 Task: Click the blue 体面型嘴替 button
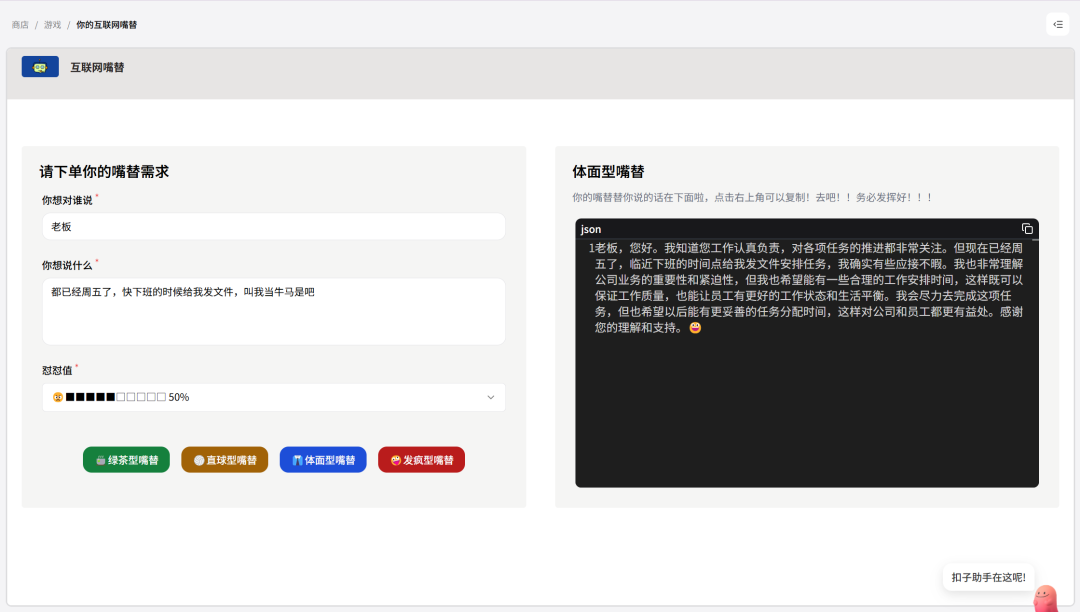point(323,460)
